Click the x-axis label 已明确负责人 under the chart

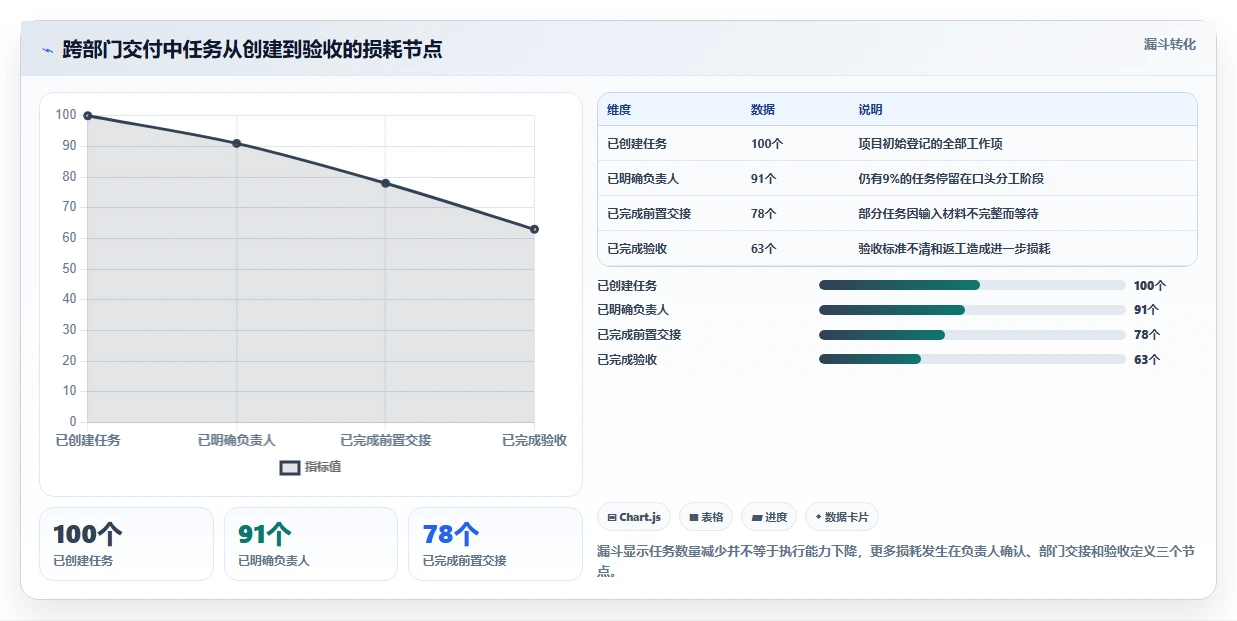click(237, 440)
